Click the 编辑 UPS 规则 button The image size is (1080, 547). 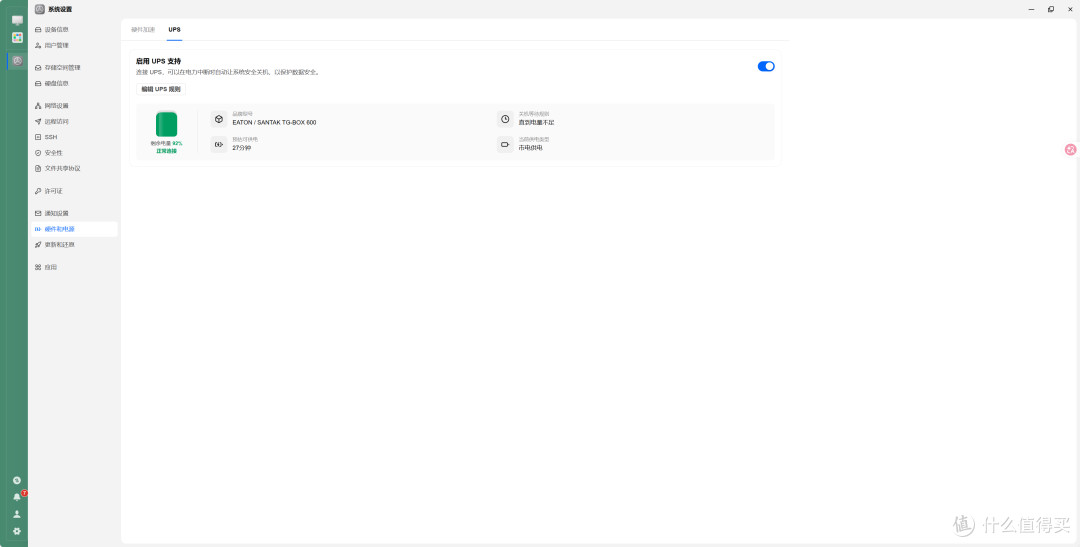tap(160, 89)
